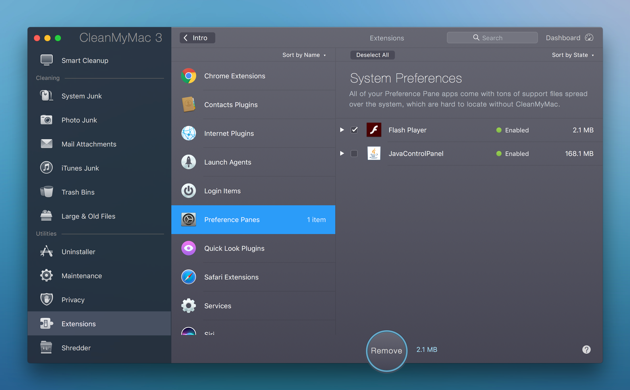This screenshot has height=390, width=630.
Task: Toggle JavaControlPanel Enabled state
Action: (512, 153)
